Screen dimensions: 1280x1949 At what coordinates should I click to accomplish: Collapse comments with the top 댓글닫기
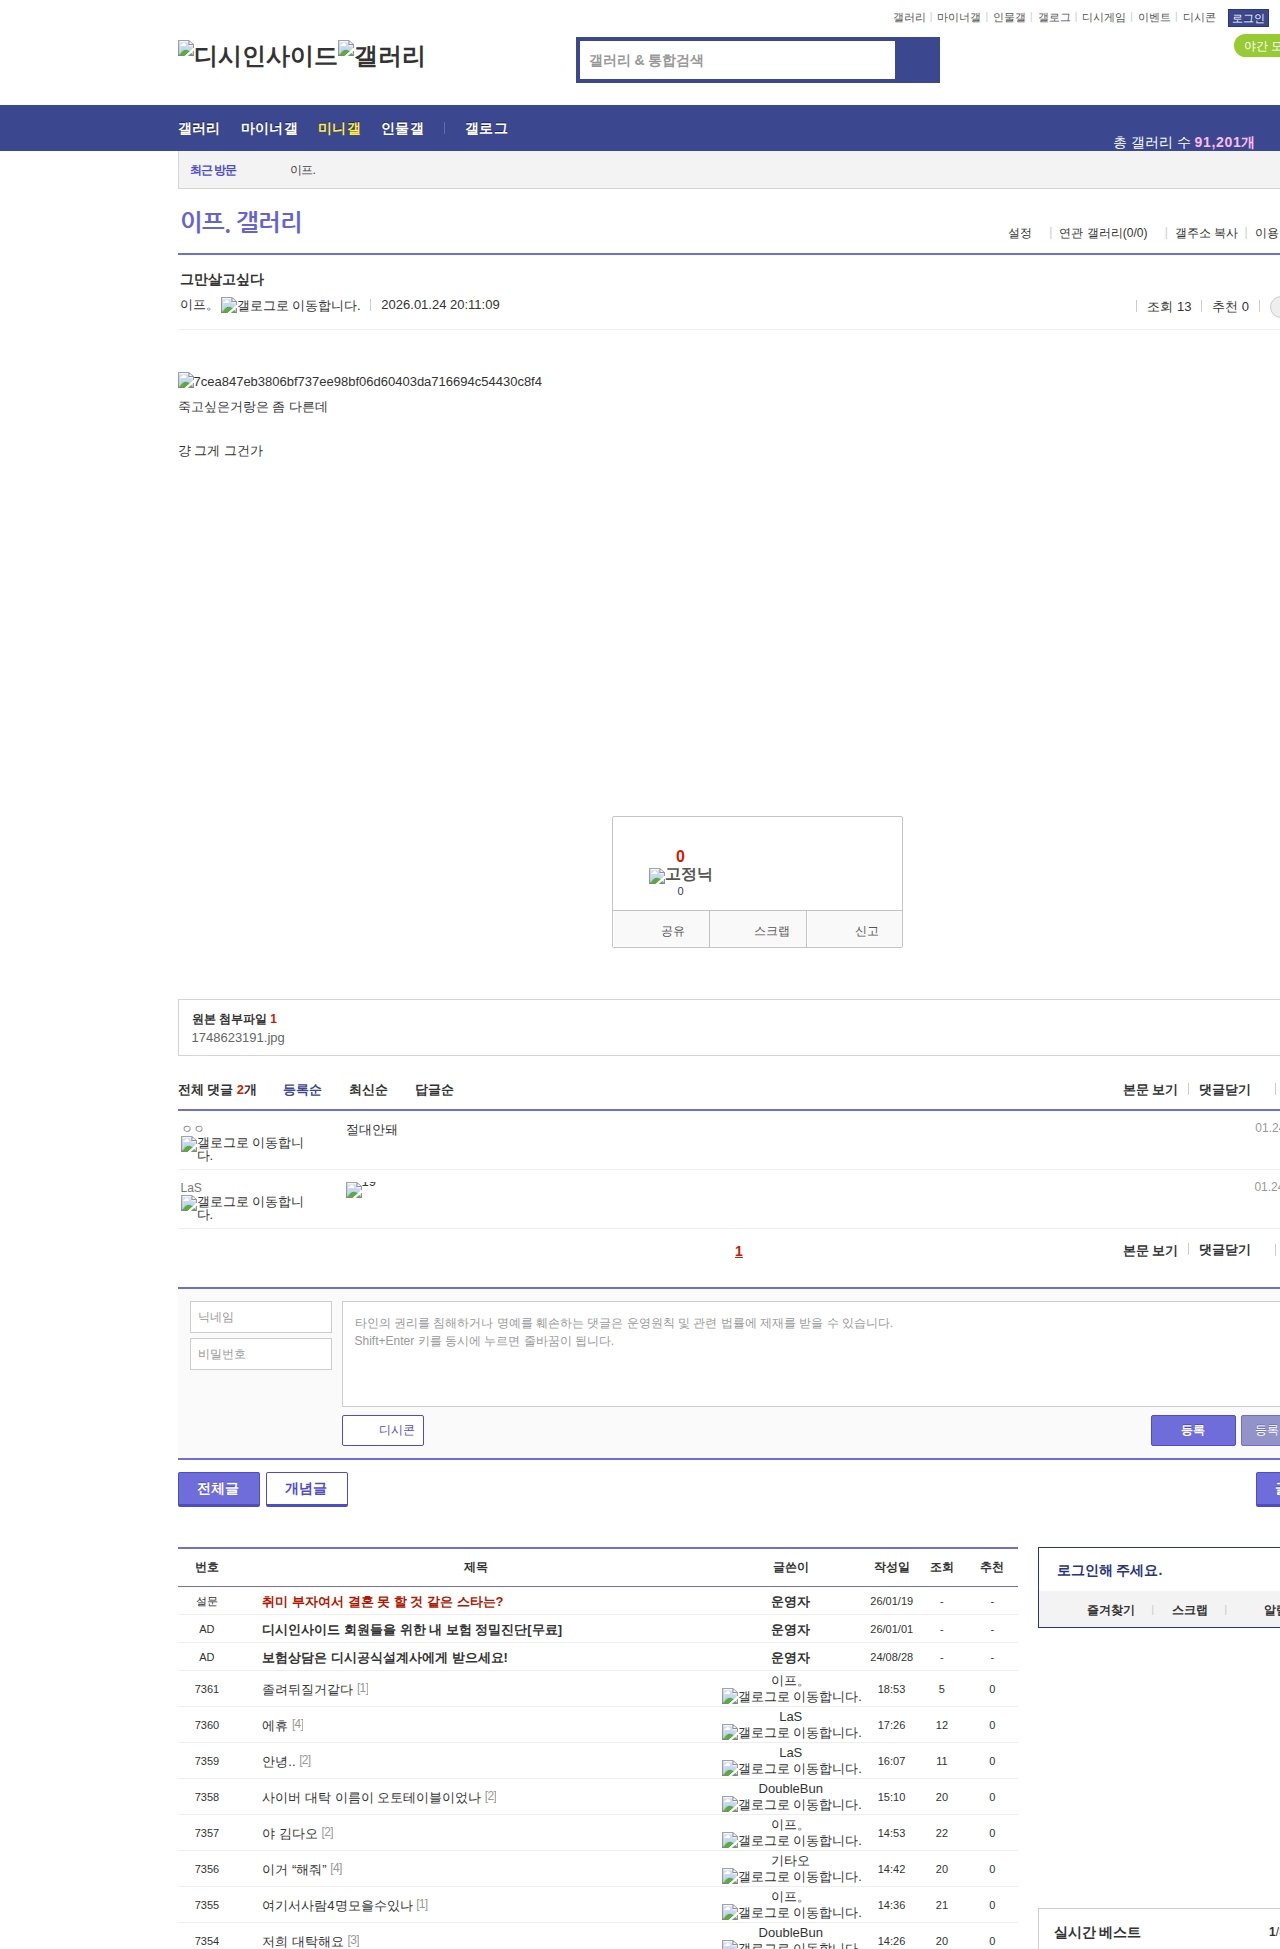(x=1224, y=1090)
